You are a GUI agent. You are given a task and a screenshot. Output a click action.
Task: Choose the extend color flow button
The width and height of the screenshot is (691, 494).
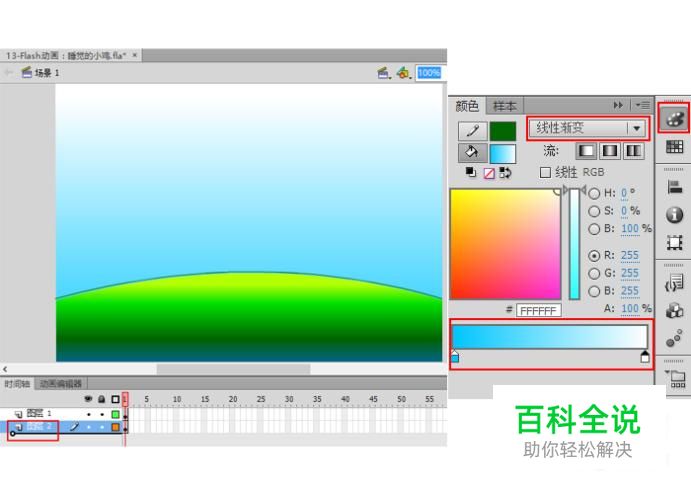[x=586, y=151]
